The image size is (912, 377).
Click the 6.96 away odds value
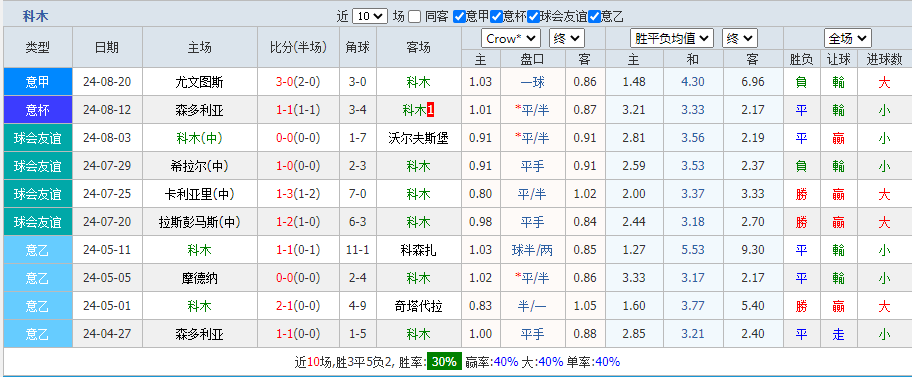[x=753, y=82]
